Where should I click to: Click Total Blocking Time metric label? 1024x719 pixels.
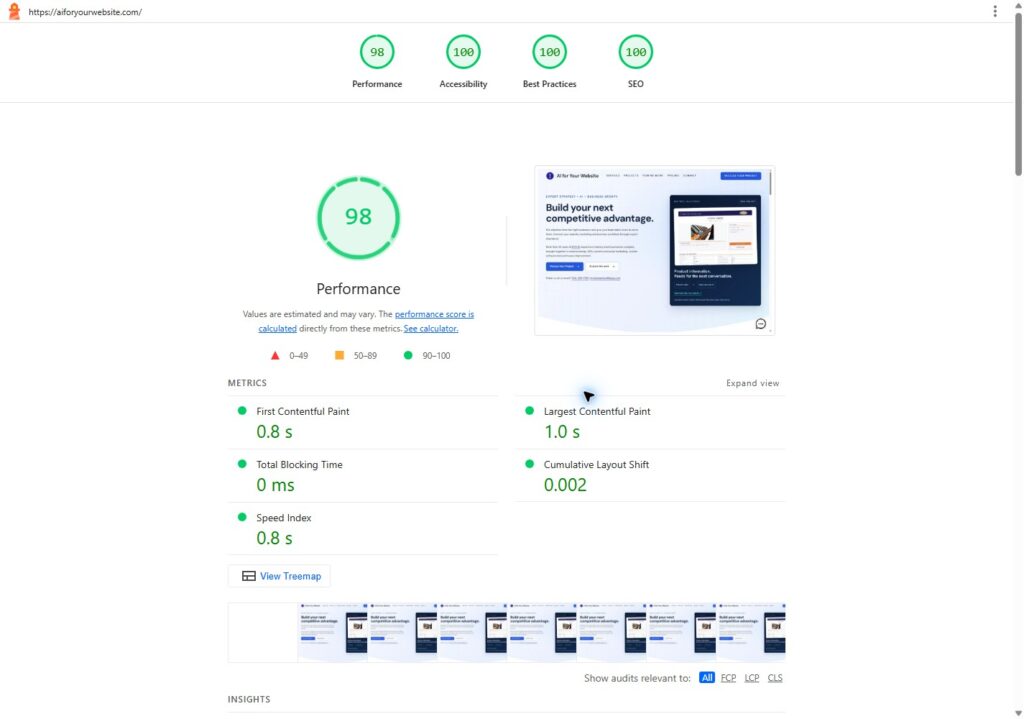(299, 465)
